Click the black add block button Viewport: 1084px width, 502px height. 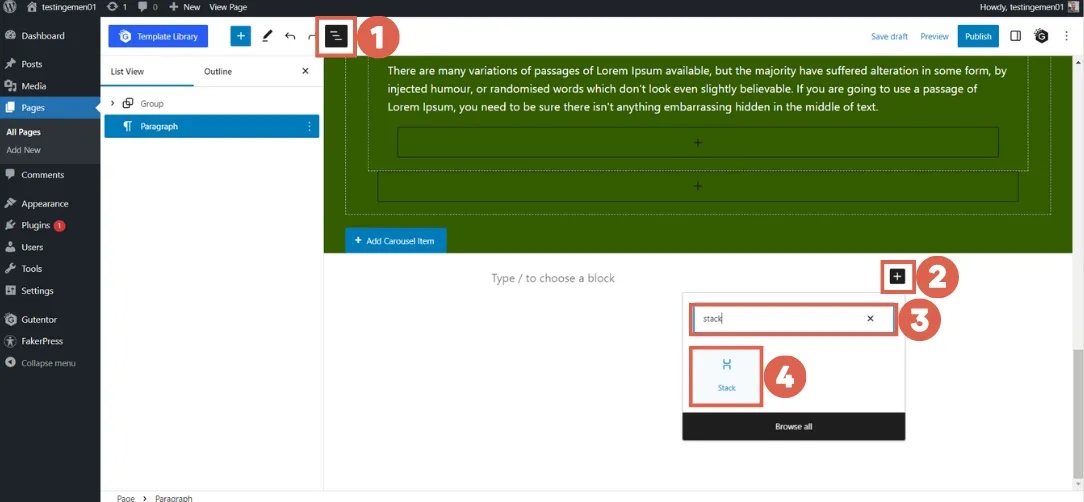[897, 277]
